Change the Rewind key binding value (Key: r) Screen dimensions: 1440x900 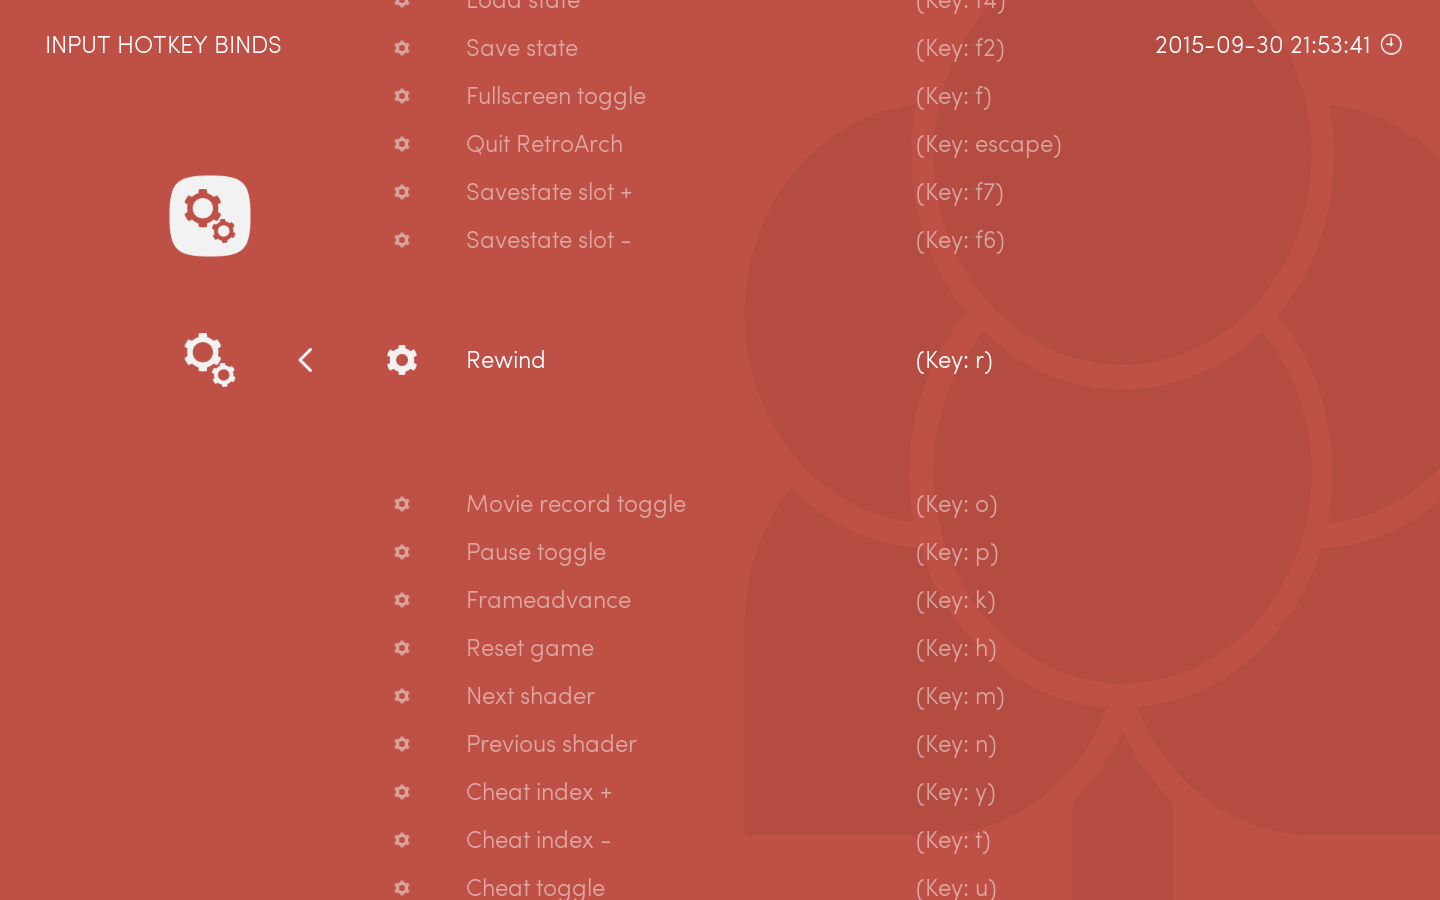[x=954, y=360]
